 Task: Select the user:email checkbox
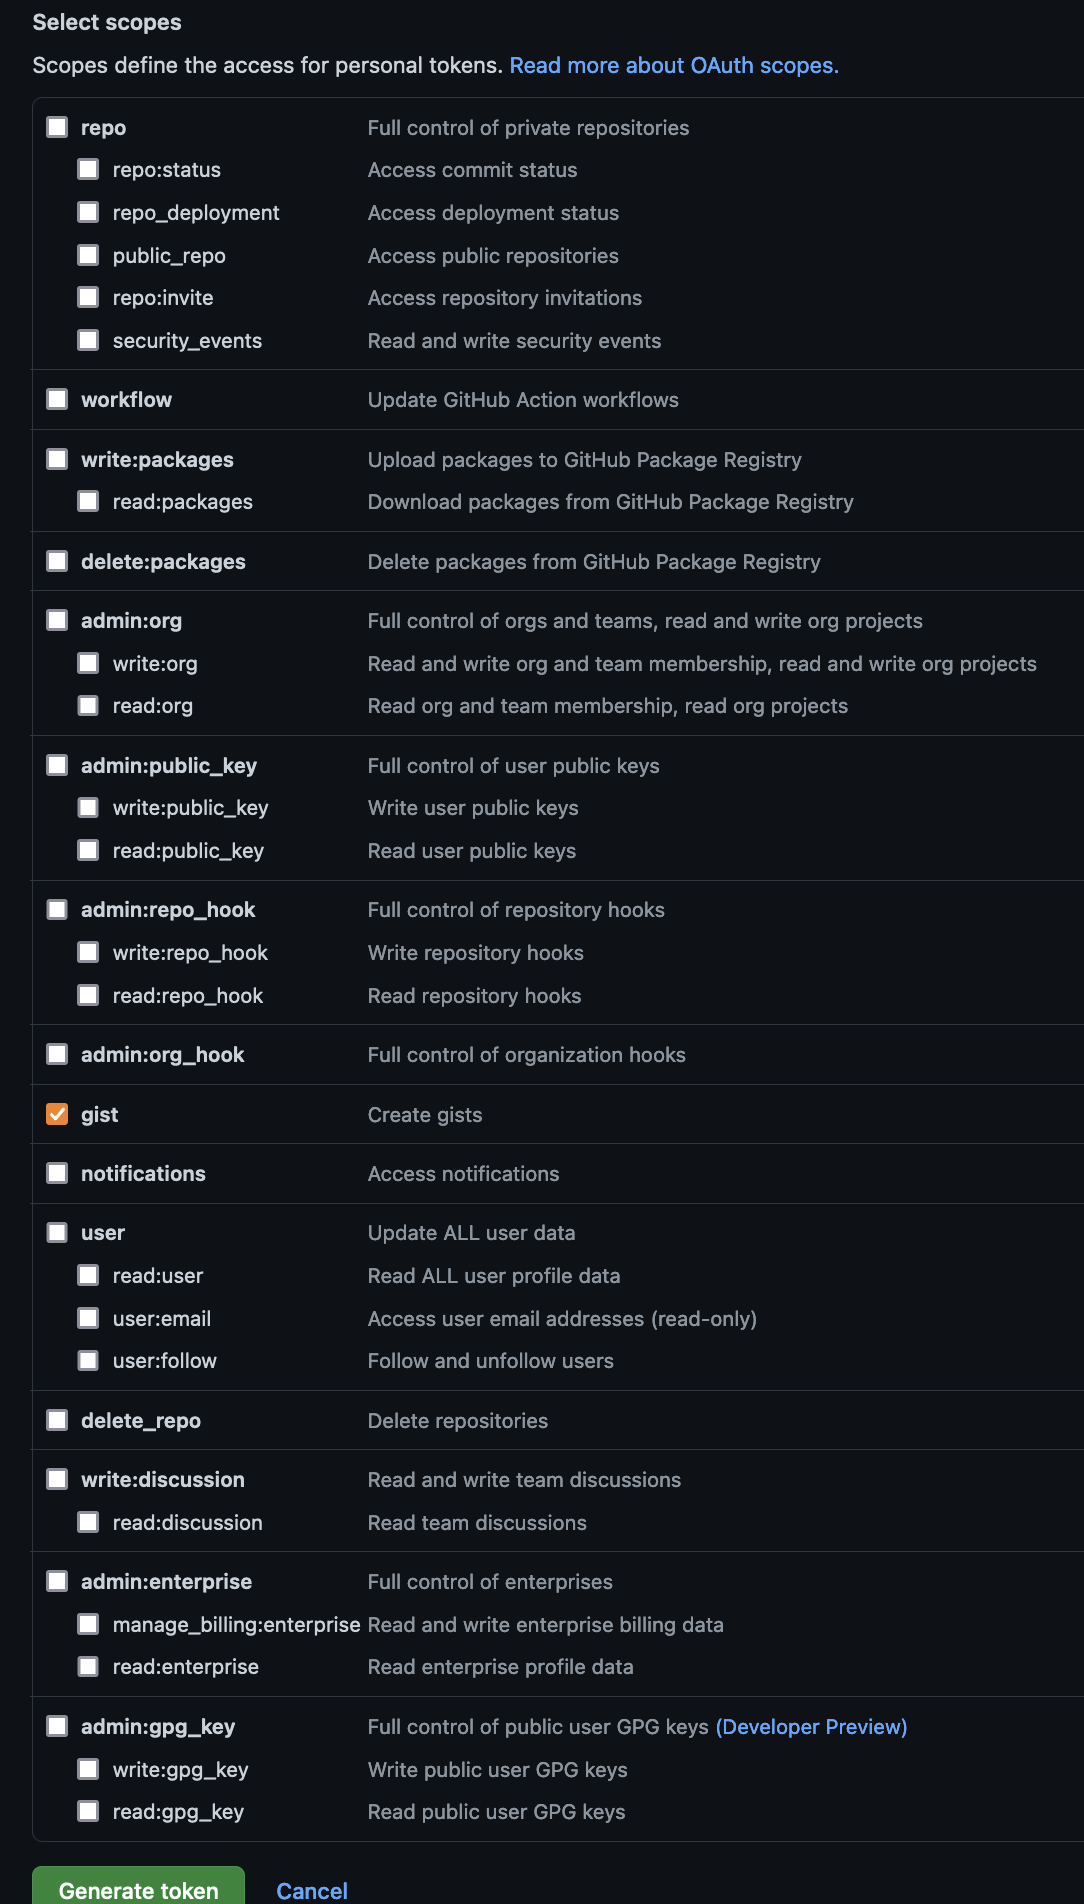(89, 1318)
